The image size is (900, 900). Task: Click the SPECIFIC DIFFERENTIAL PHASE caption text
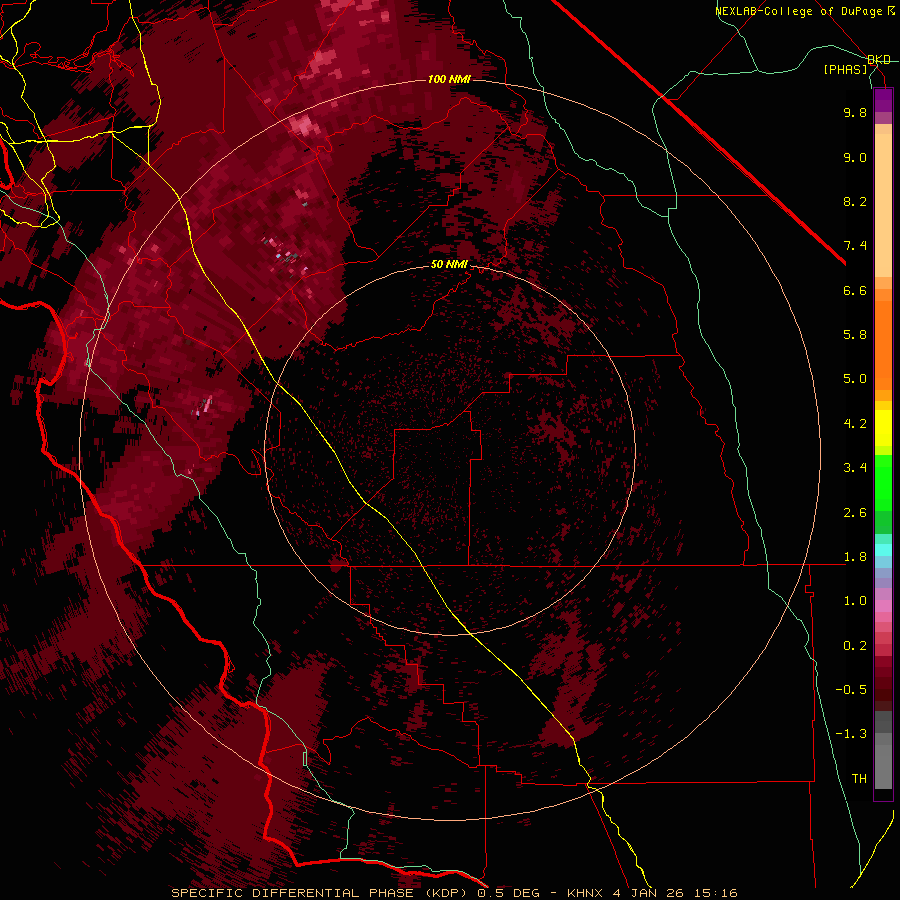pos(292,893)
